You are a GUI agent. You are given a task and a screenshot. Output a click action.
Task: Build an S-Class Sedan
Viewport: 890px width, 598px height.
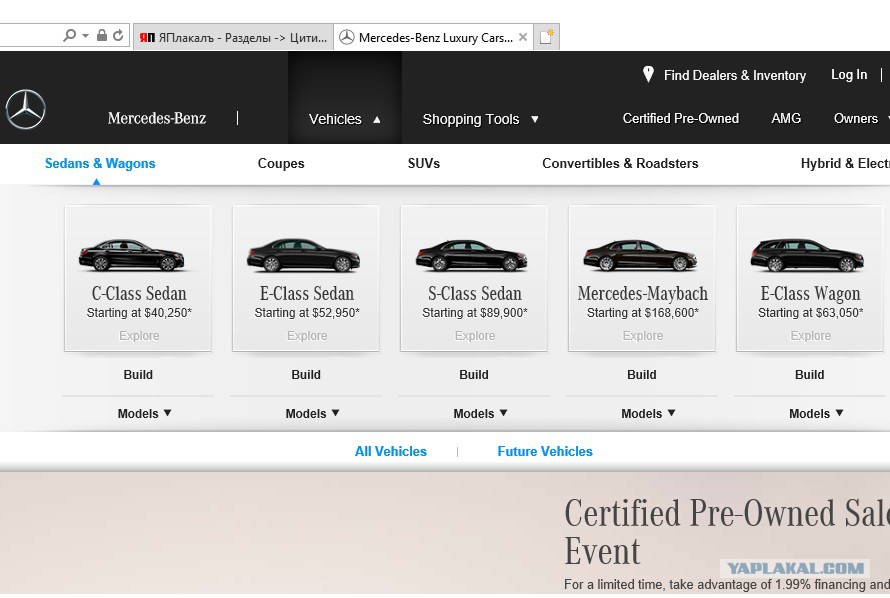tap(474, 374)
